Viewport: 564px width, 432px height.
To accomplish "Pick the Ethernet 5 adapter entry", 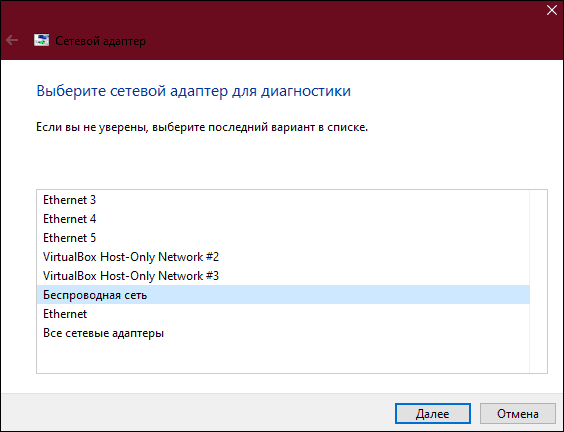I will 283,238.
